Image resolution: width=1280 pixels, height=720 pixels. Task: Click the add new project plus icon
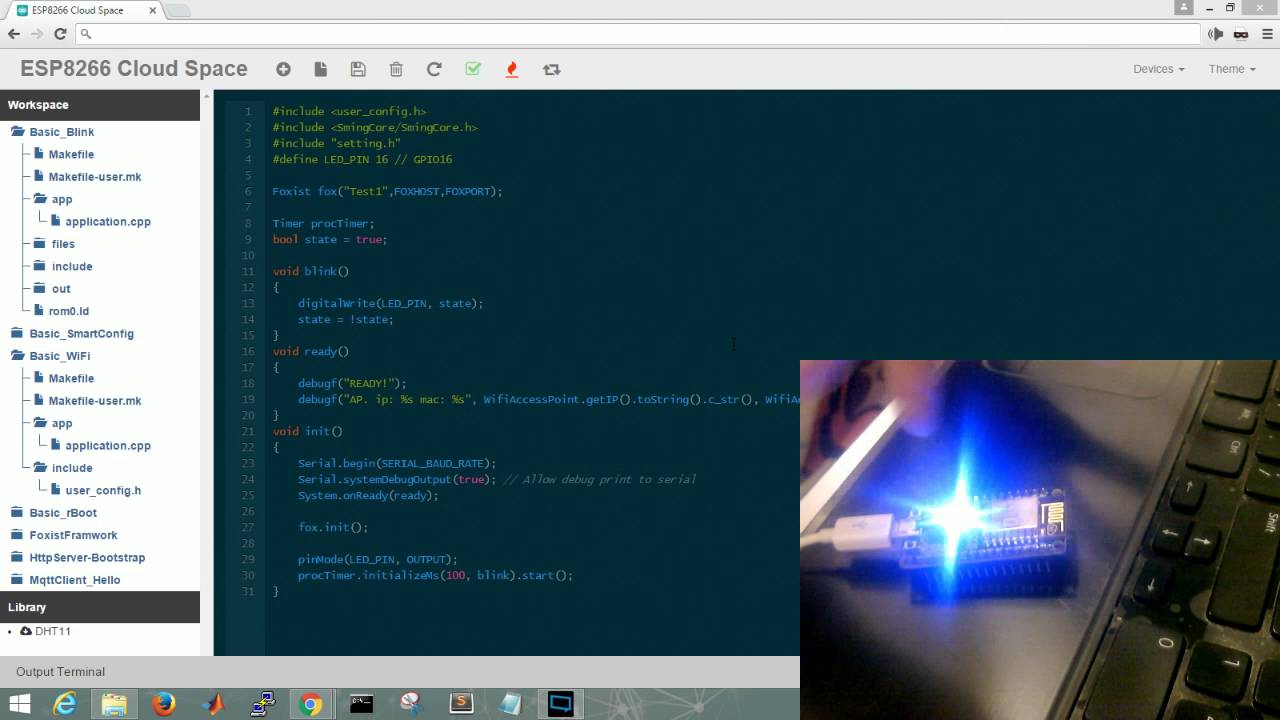tap(283, 69)
